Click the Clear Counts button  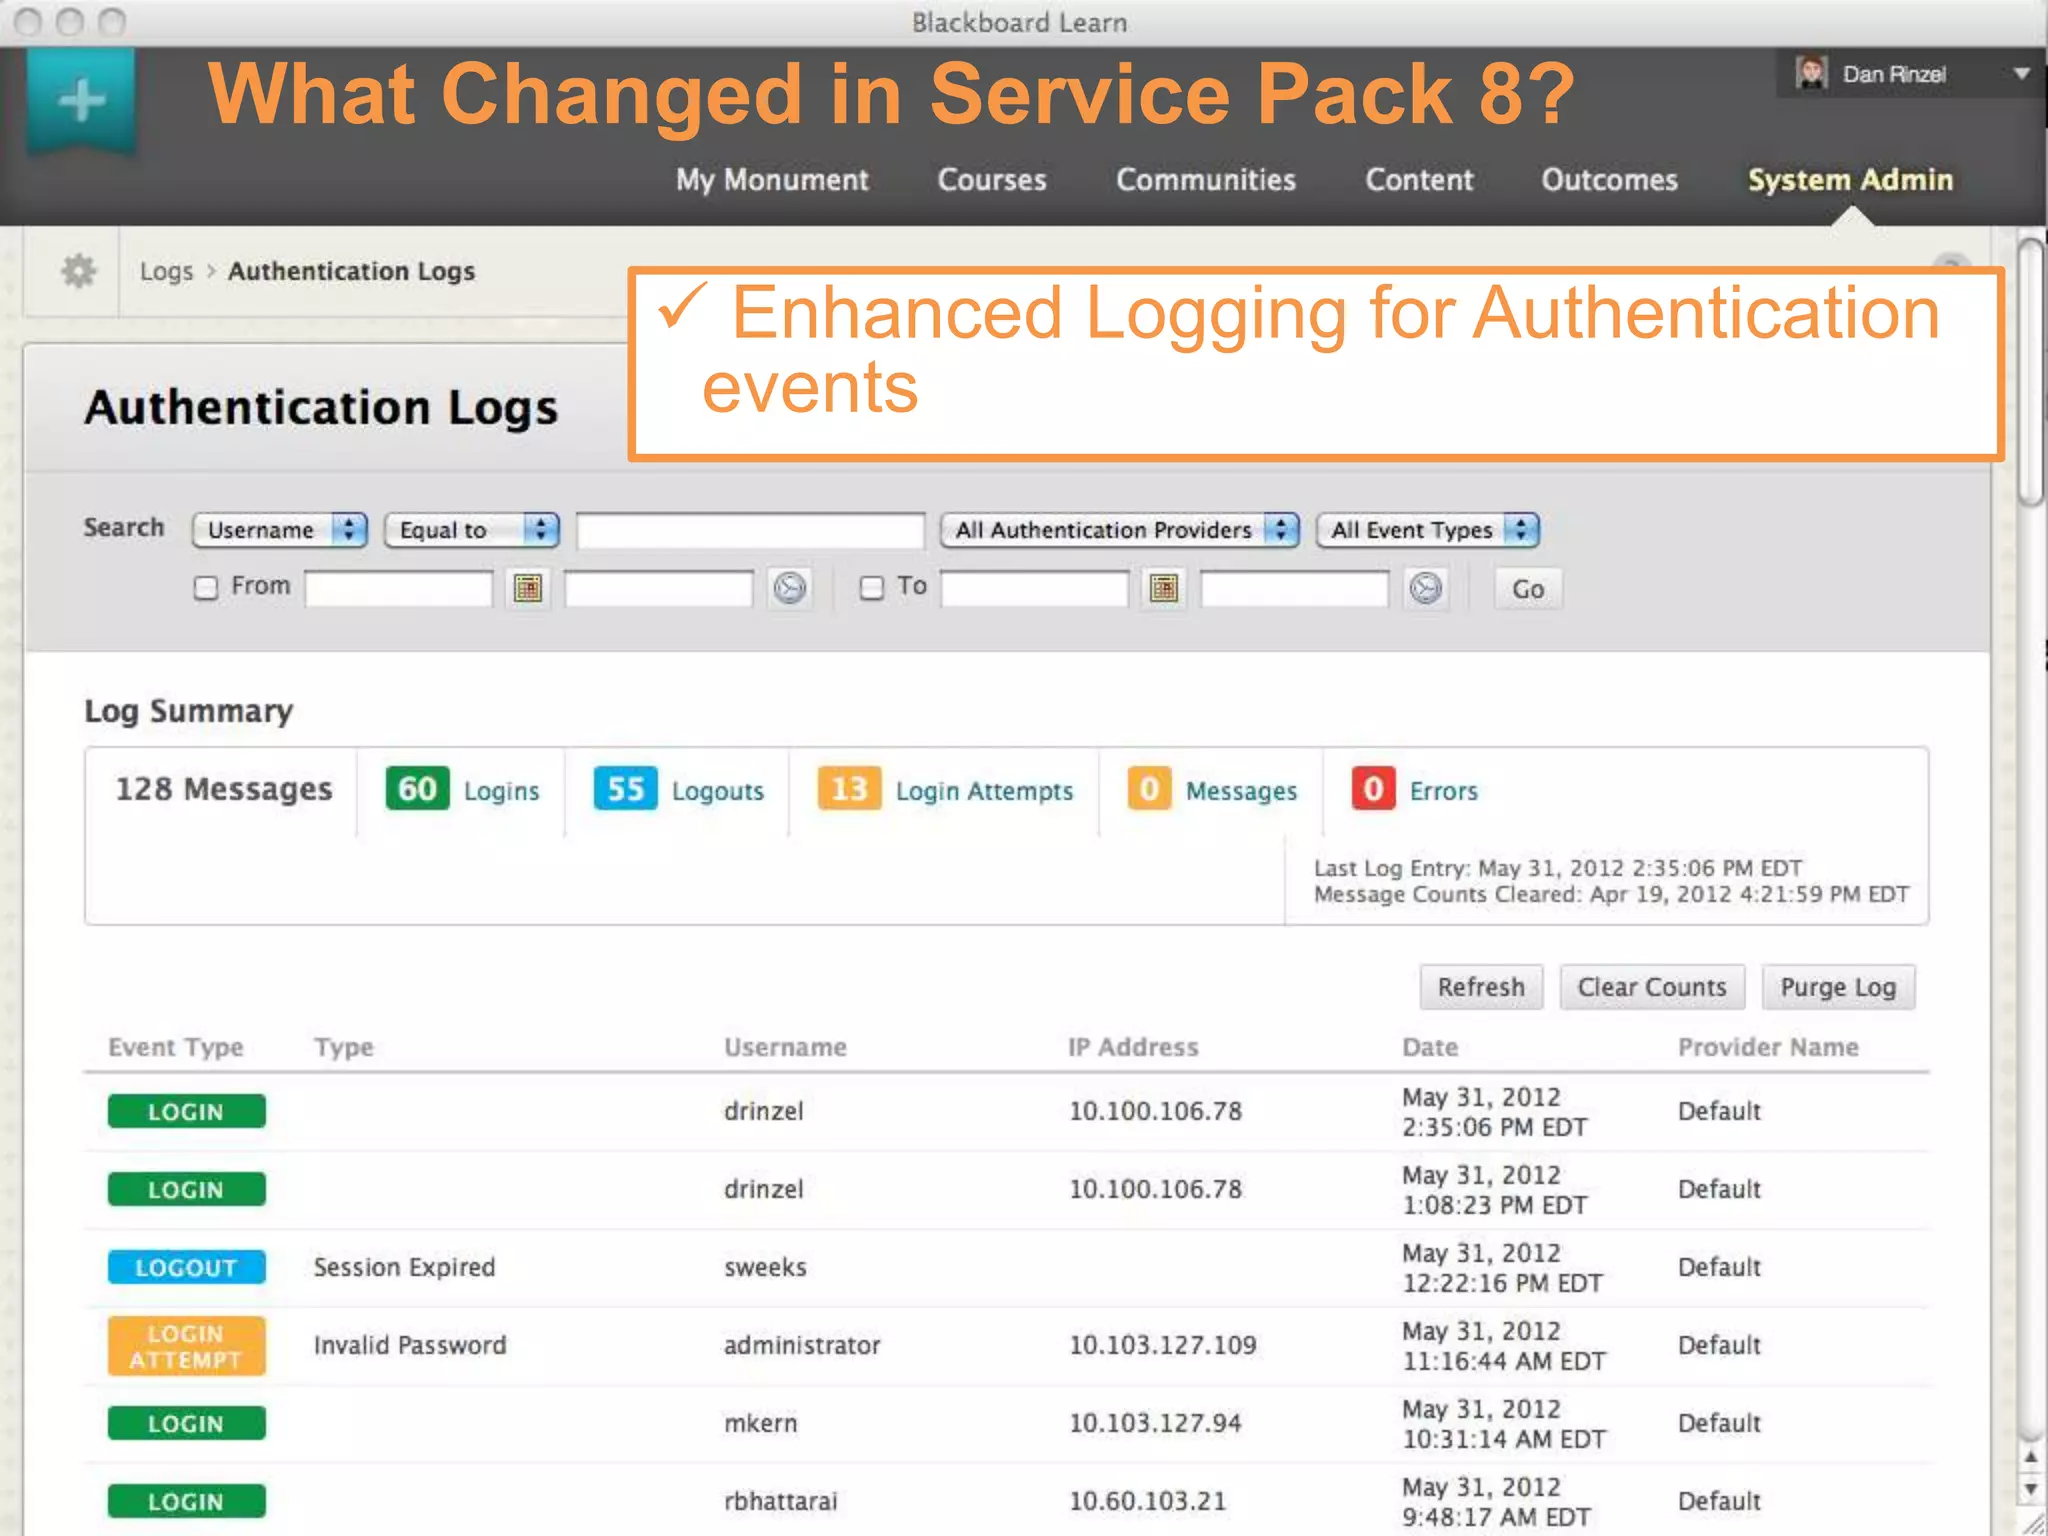[1652, 987]
